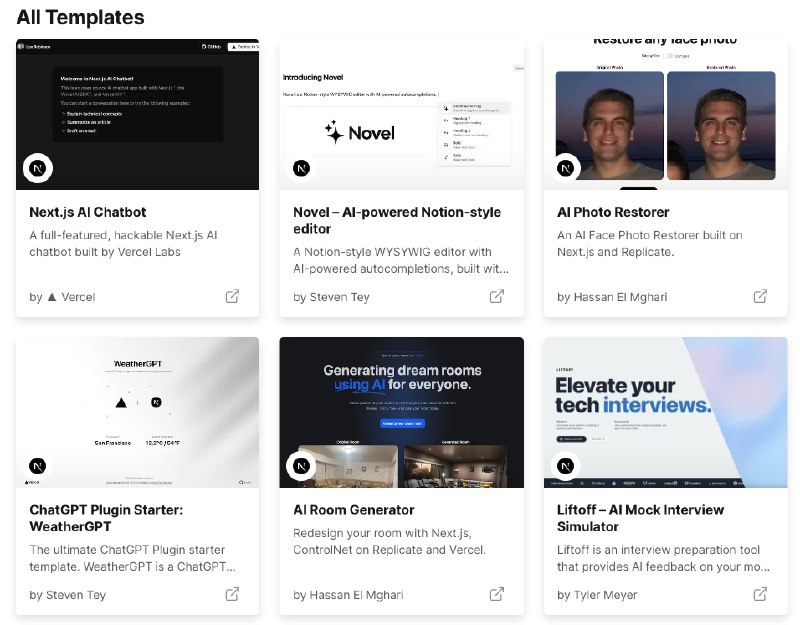This screenshot has width=800, height=625.
Task: Open external link icon on Liftoff card
Action: coord(760,594)
